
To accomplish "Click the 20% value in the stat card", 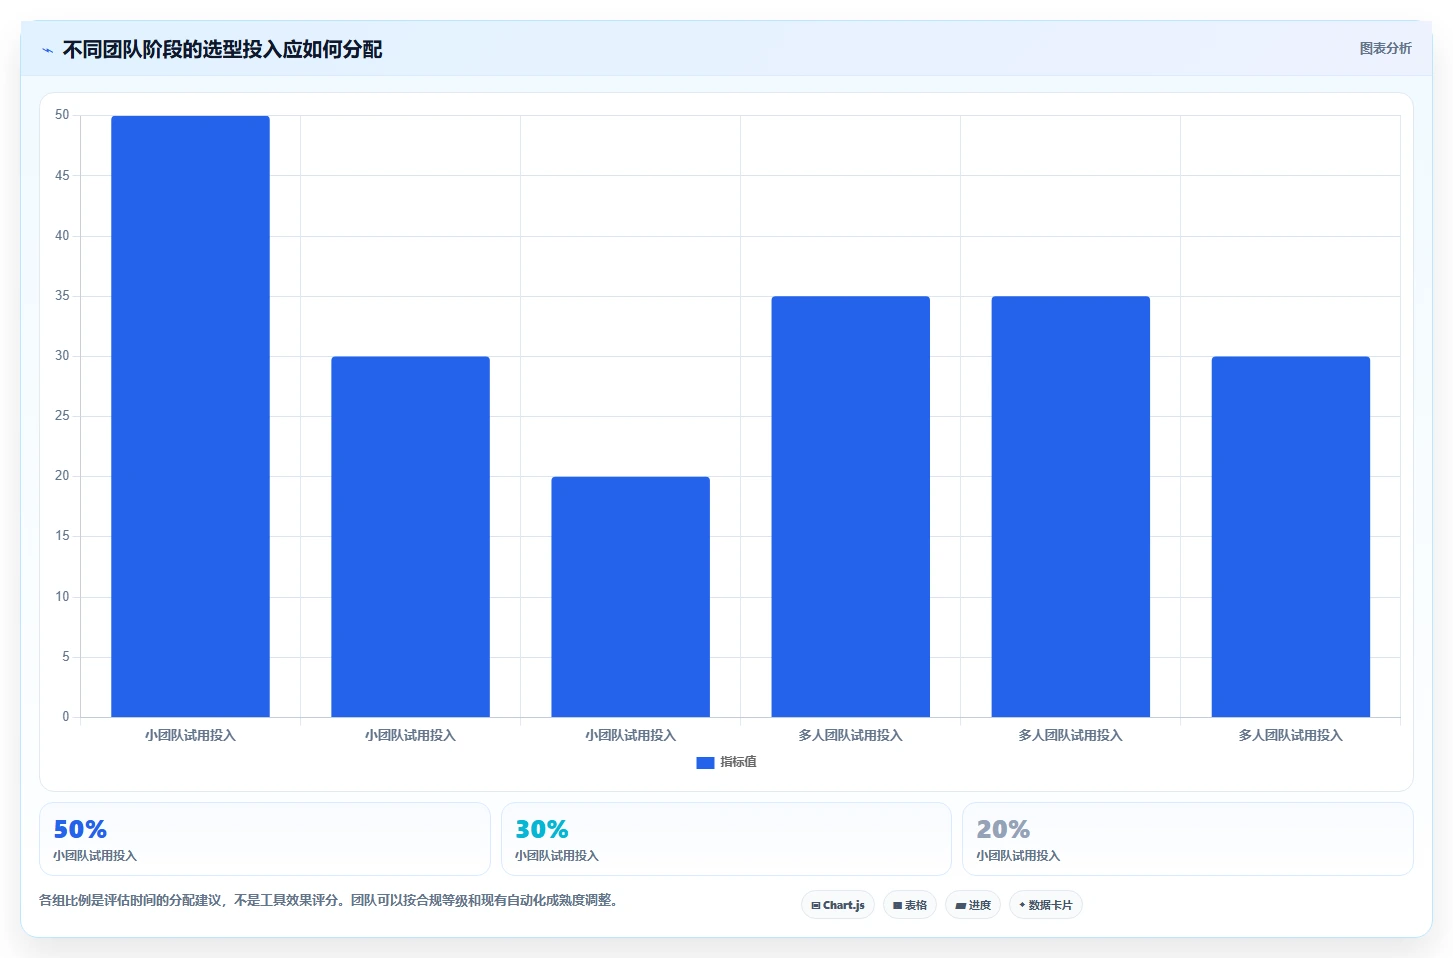I will [1003, 829].
